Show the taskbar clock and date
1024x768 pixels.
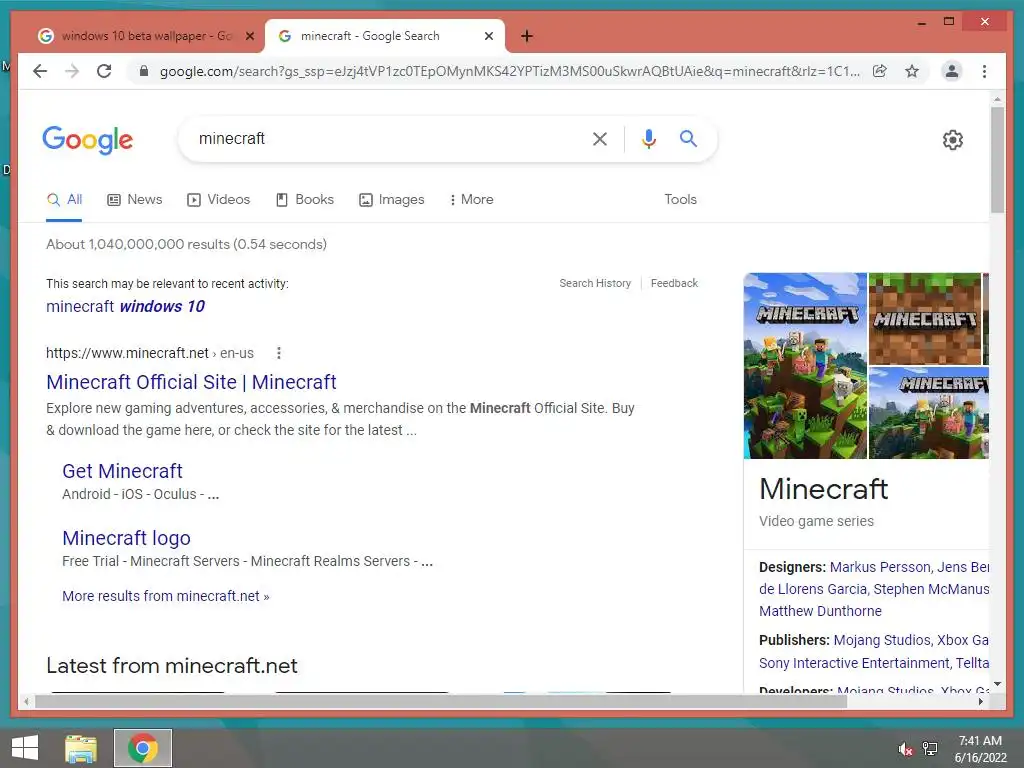980,749
